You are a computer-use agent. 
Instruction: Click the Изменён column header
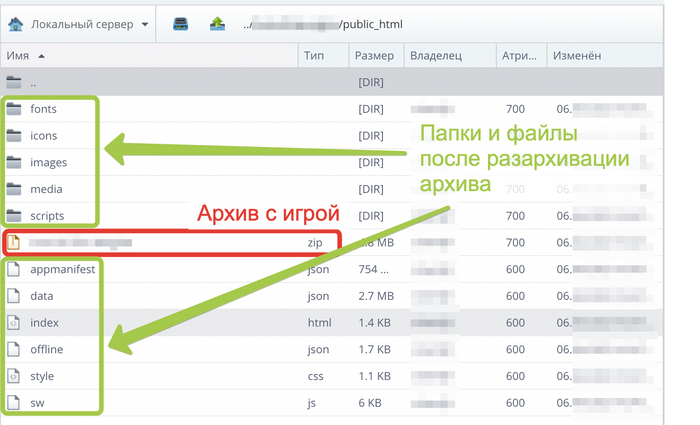[577, 56]
